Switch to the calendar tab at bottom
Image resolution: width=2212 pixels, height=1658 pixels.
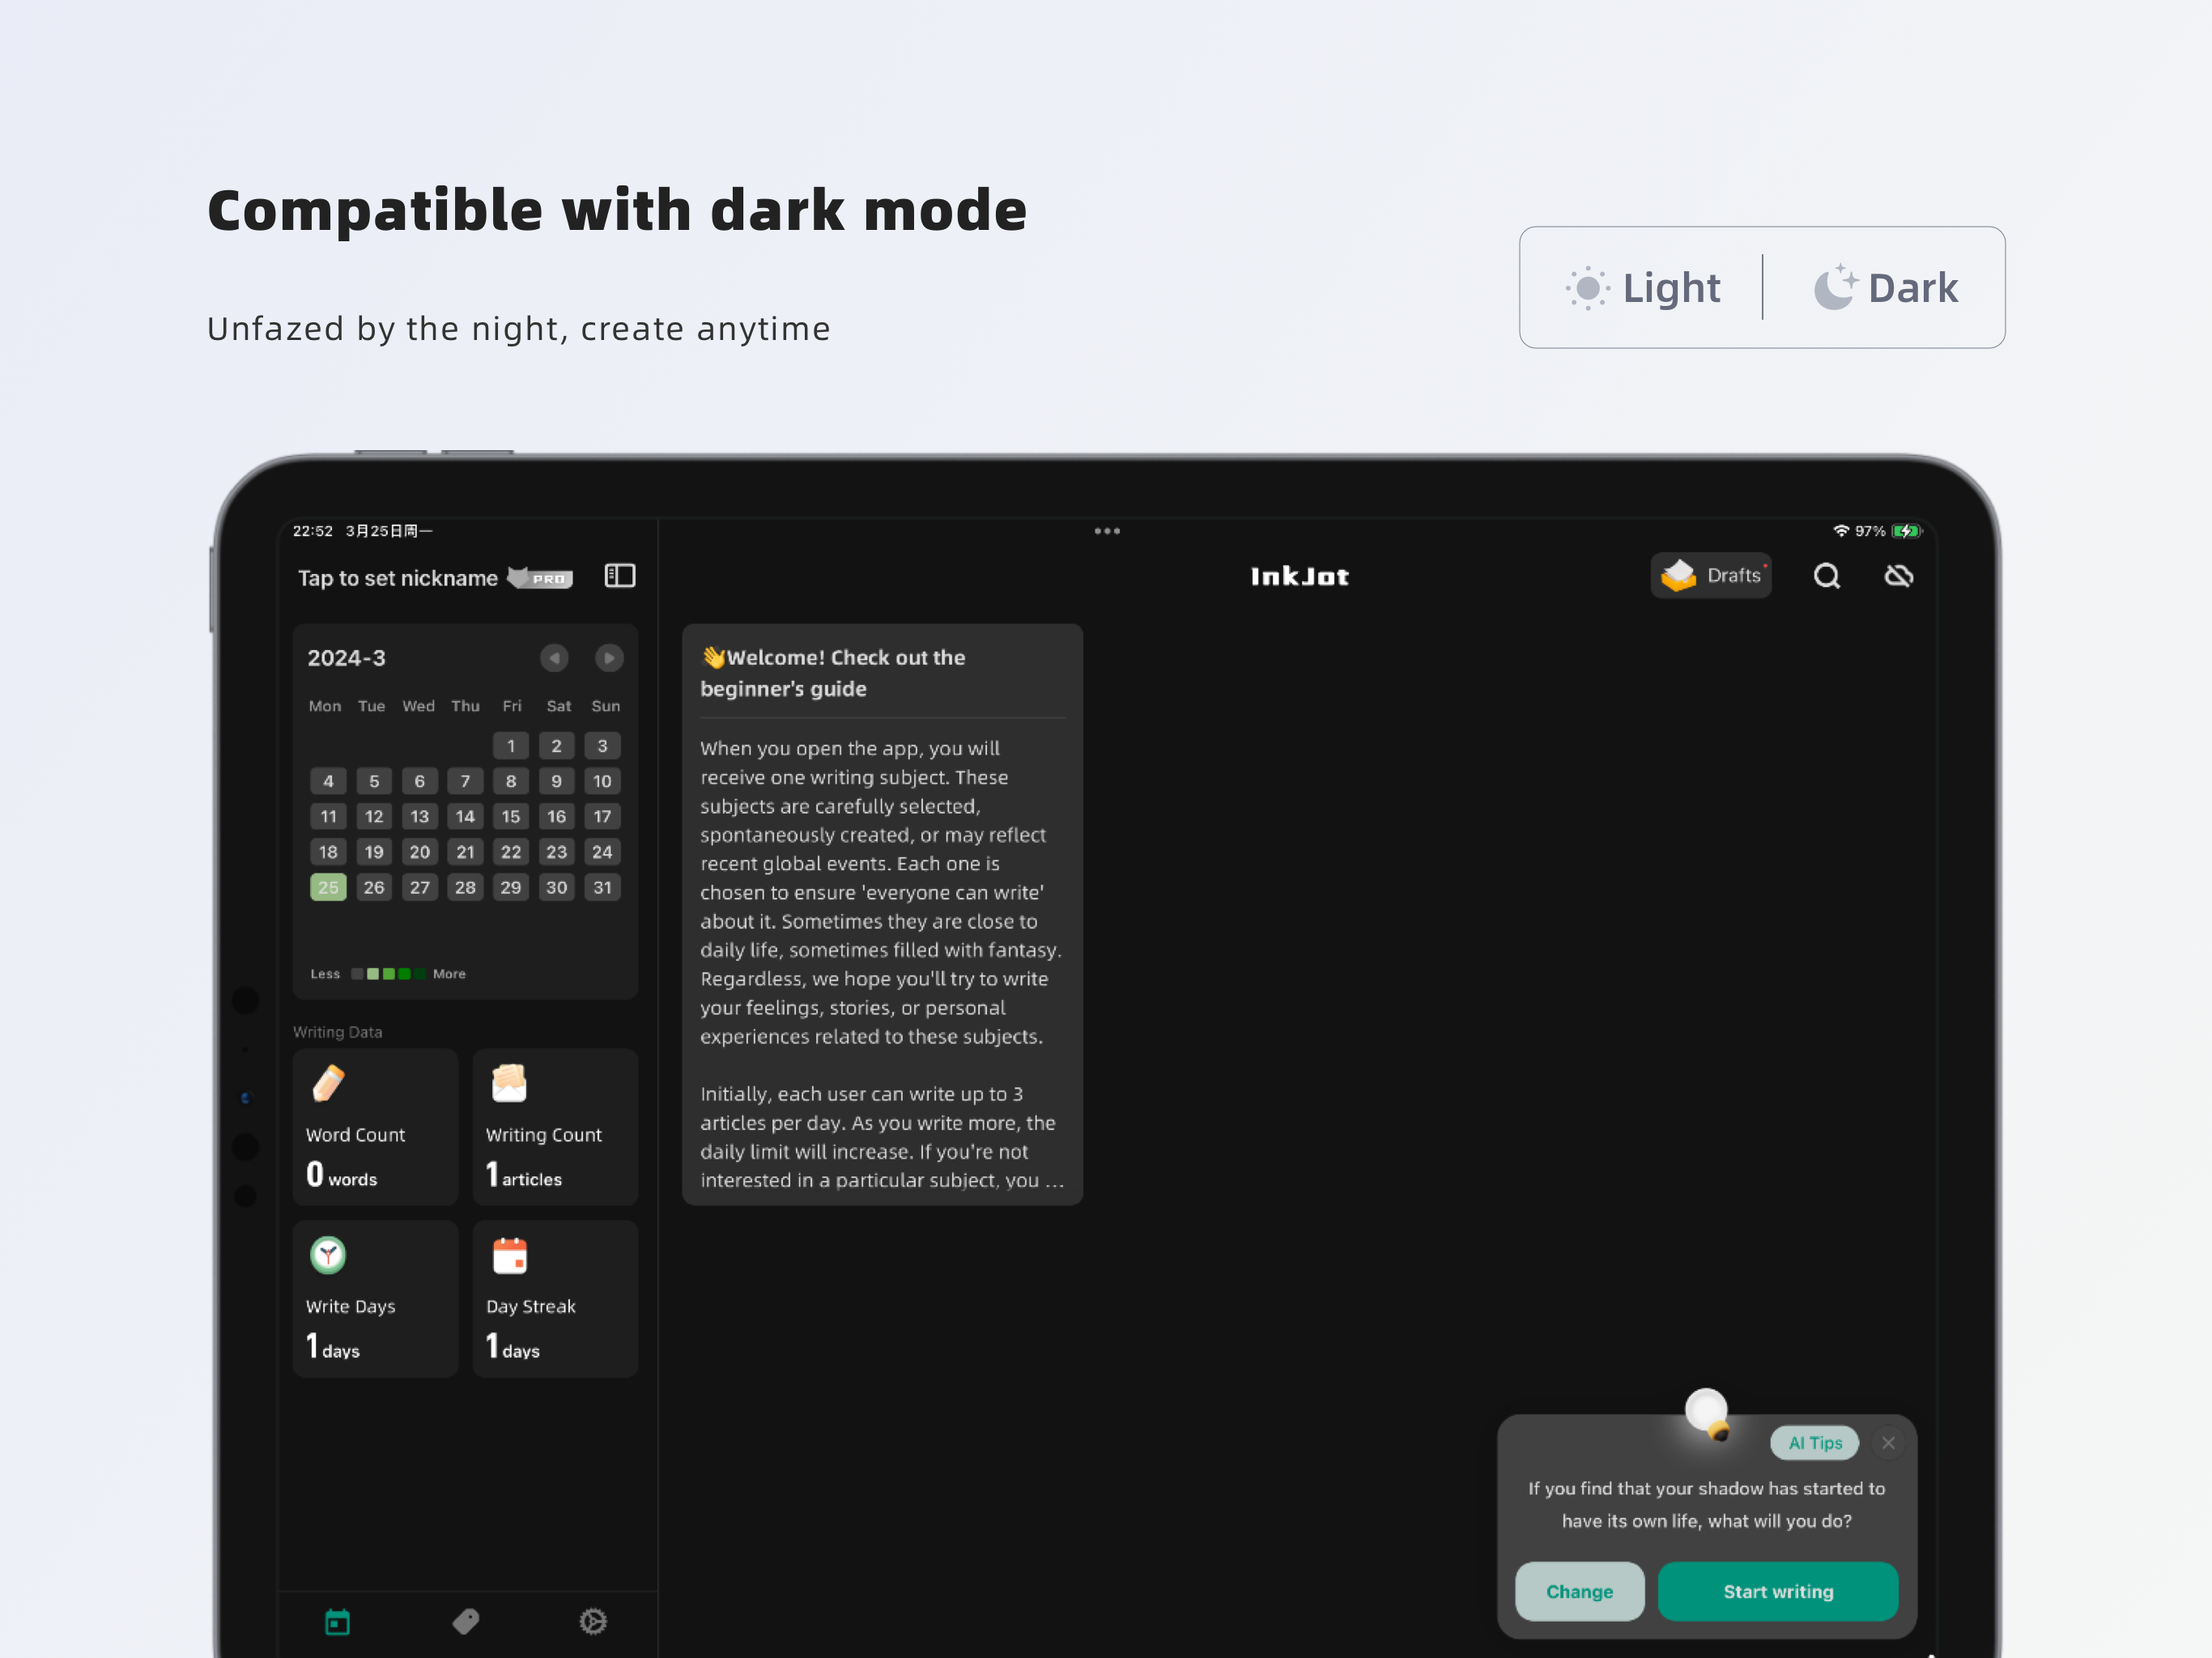point(338,1622)
